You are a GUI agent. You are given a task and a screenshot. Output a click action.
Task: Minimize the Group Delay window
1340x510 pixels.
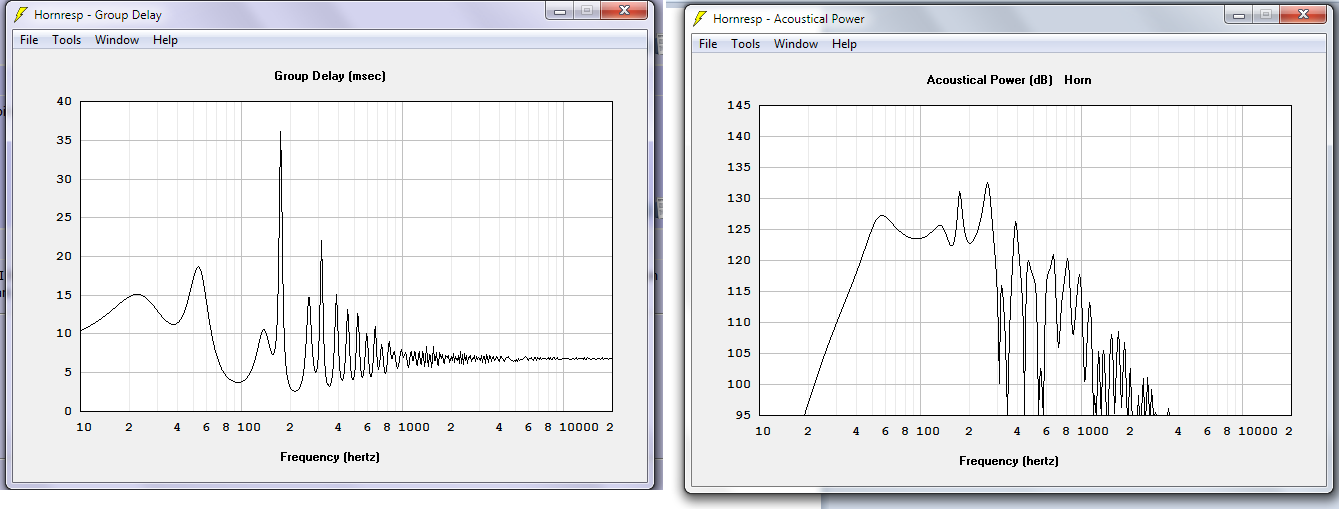pos(560,11)
